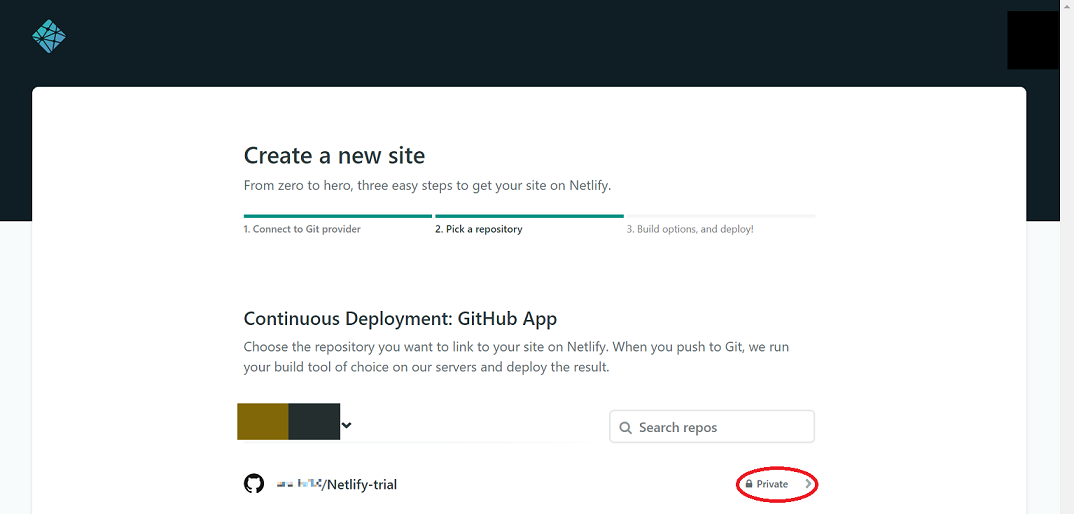Click the Netlify logo in the header
The image size is (1074, 514).
point(49,36)
